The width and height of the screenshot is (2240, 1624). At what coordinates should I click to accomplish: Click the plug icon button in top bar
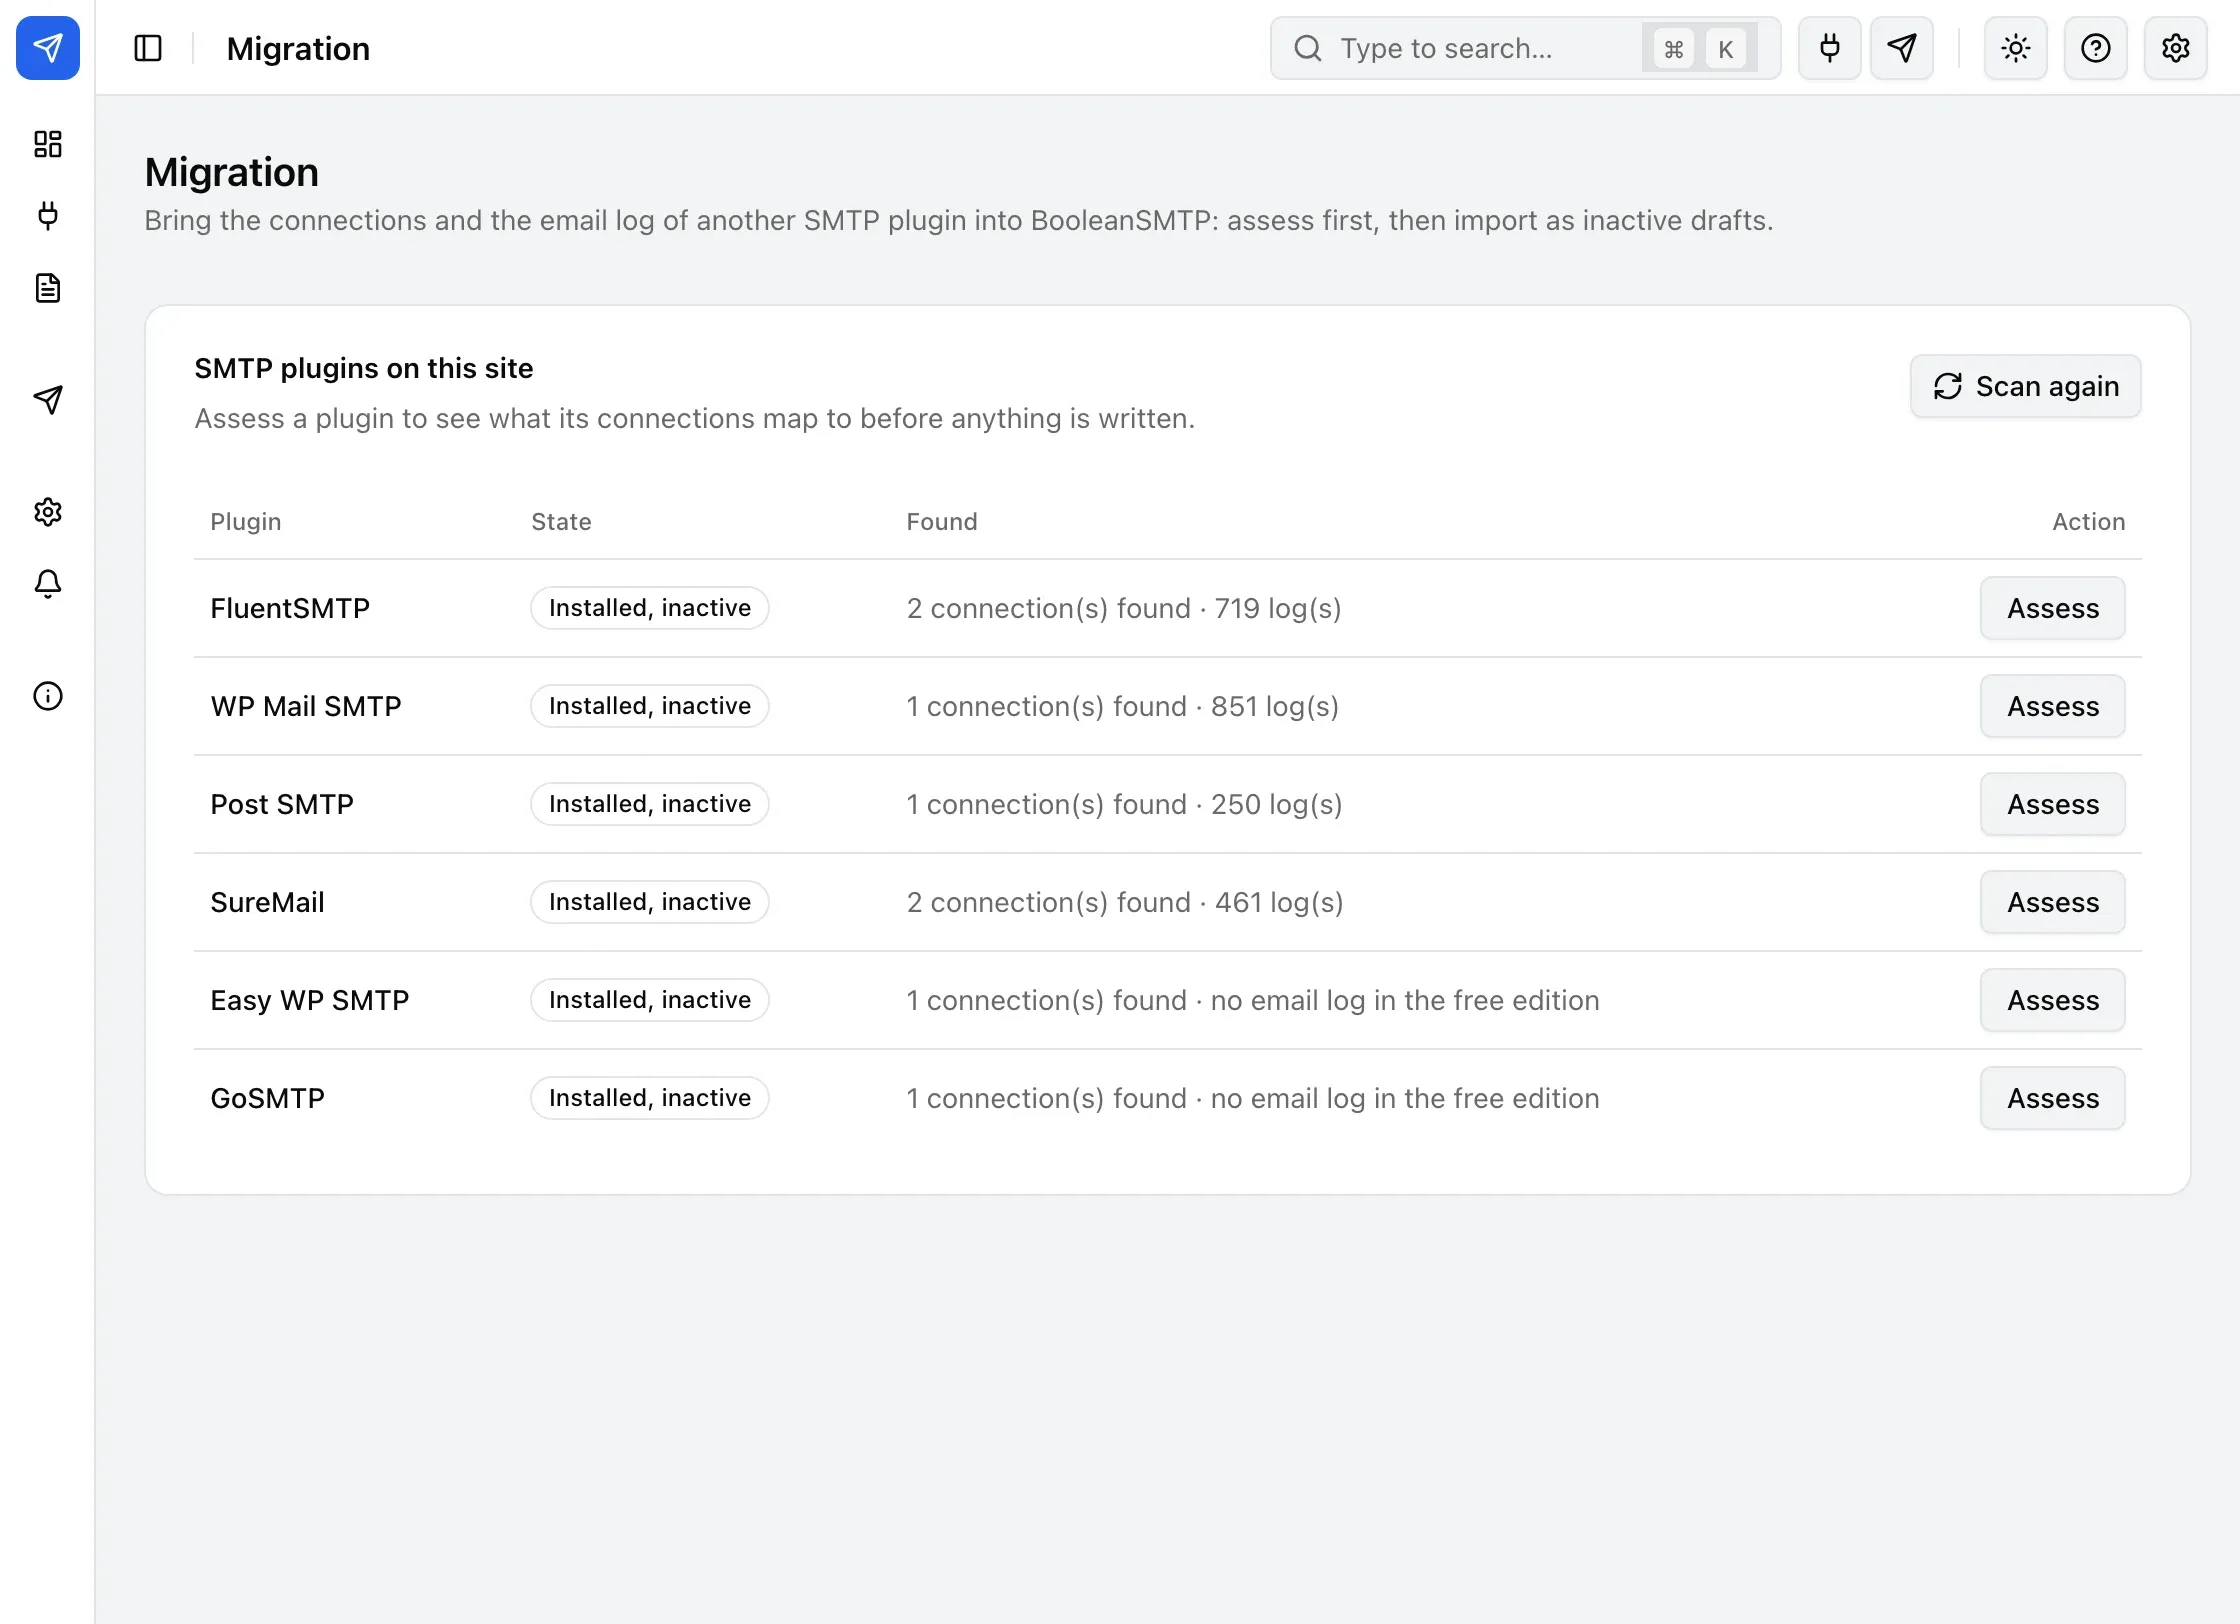1830,48
